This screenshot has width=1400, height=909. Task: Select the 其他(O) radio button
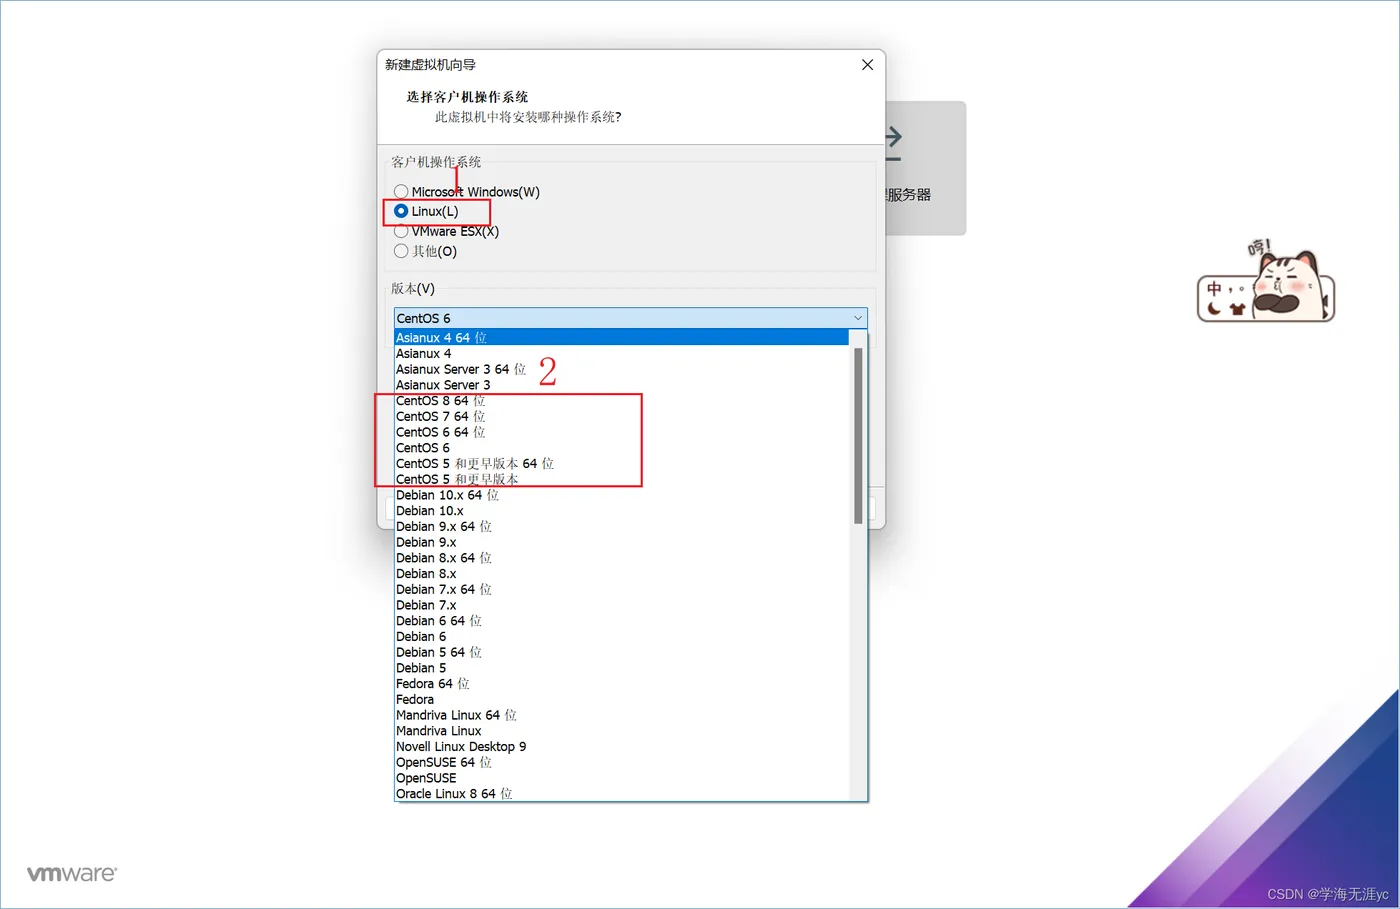point(401,251)
